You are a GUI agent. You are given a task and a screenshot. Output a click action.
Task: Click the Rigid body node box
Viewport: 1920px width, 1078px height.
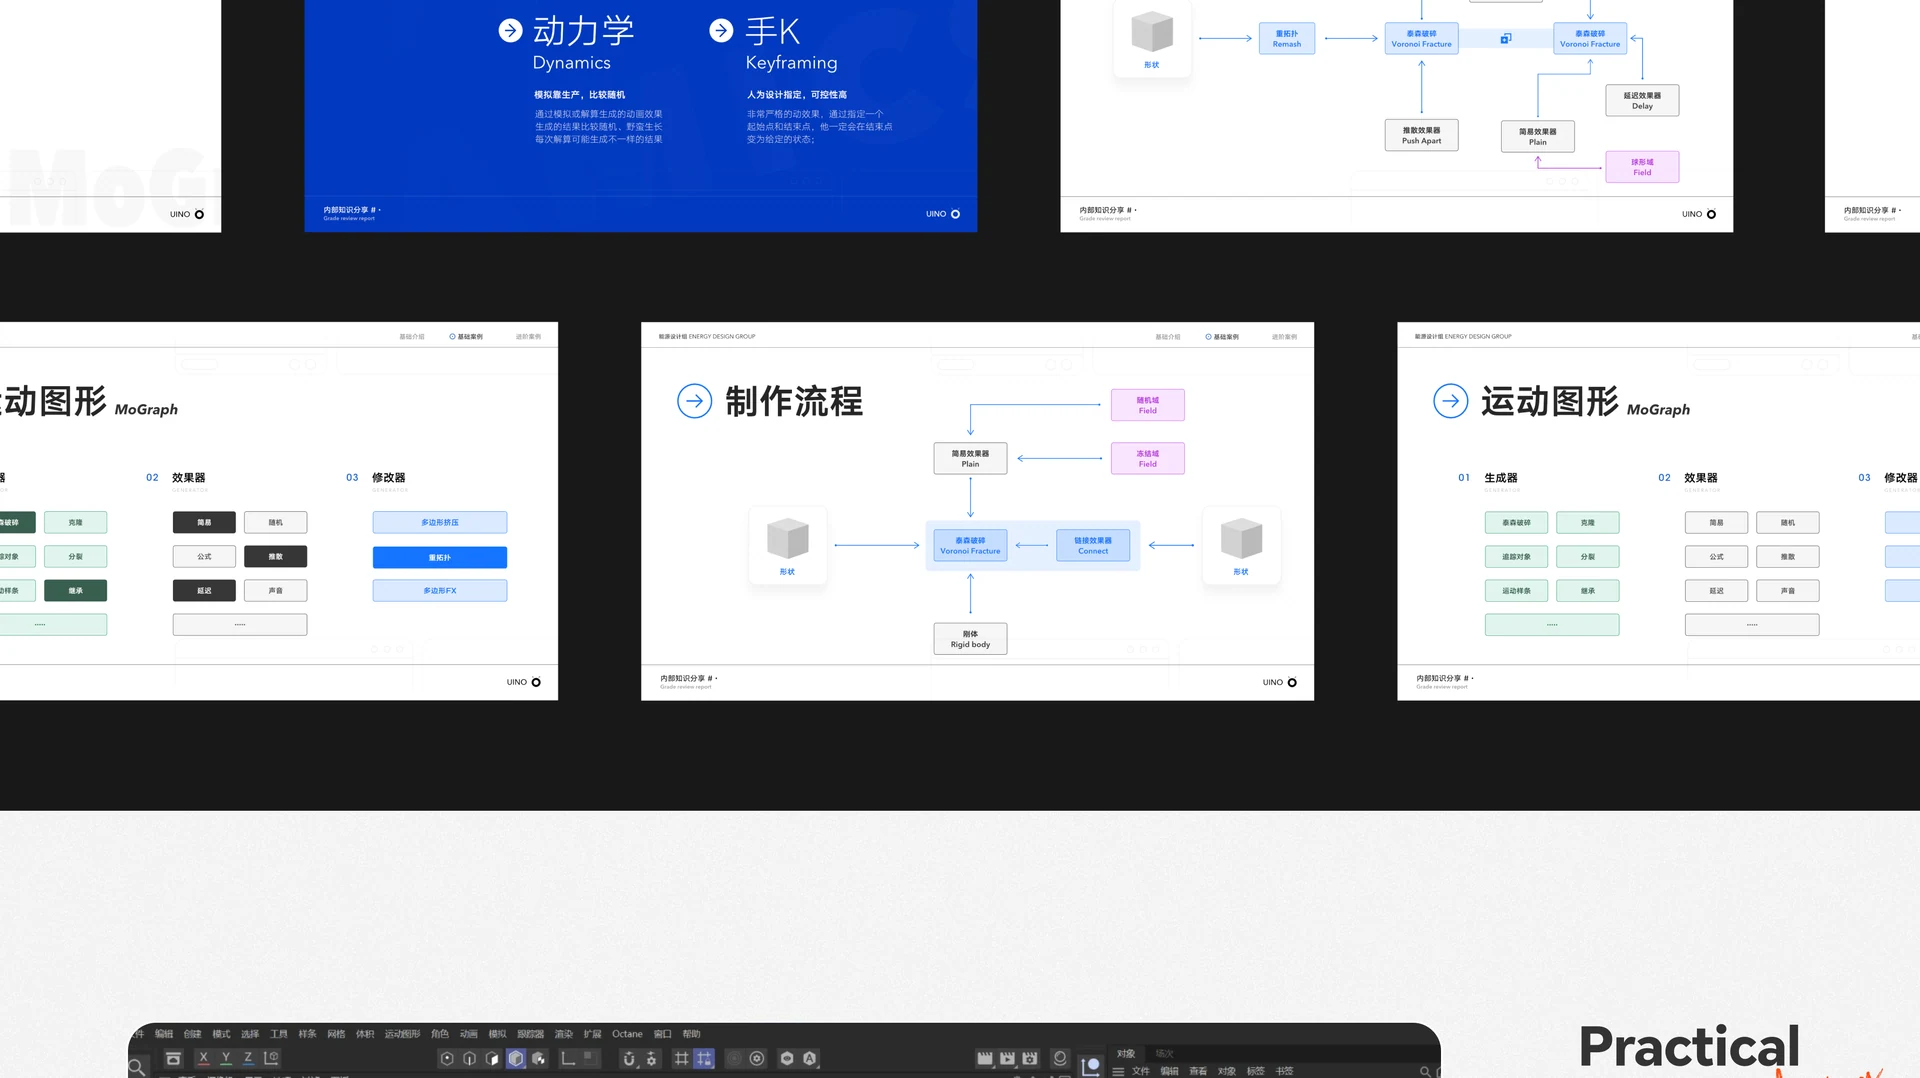pyautogui.click(x=970, y=639)
